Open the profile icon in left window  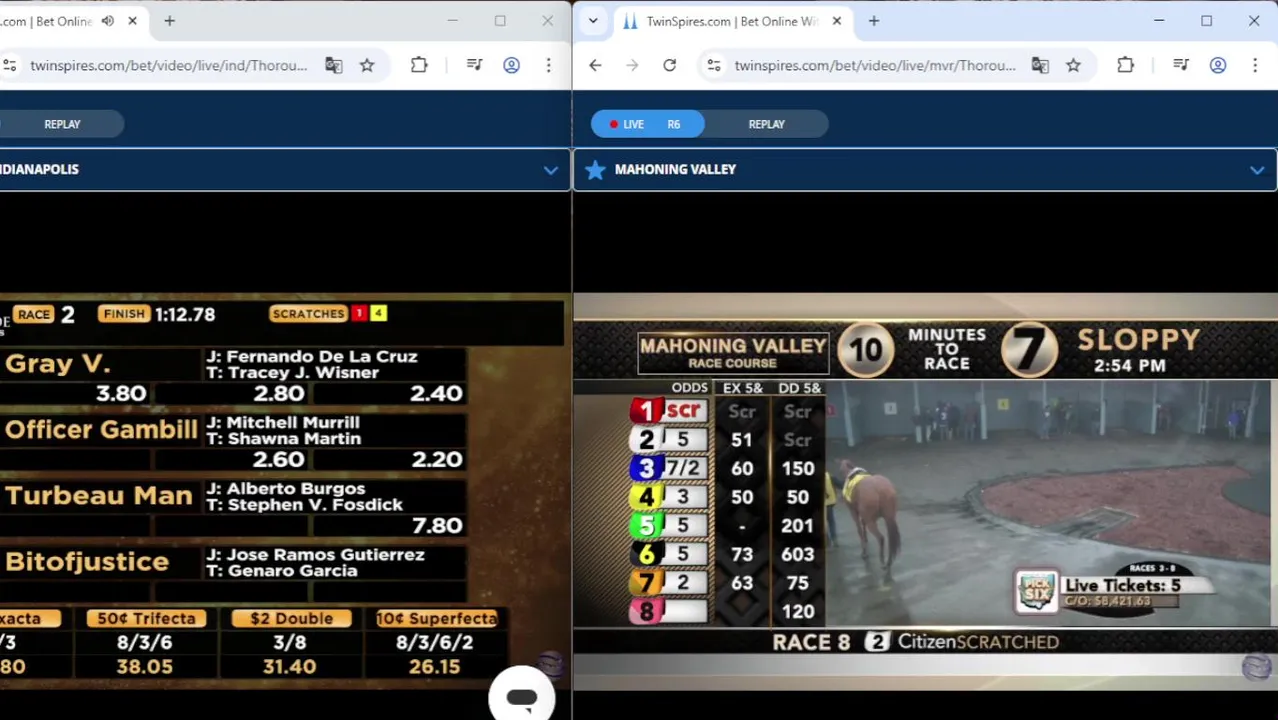click(x=511, y=65)
